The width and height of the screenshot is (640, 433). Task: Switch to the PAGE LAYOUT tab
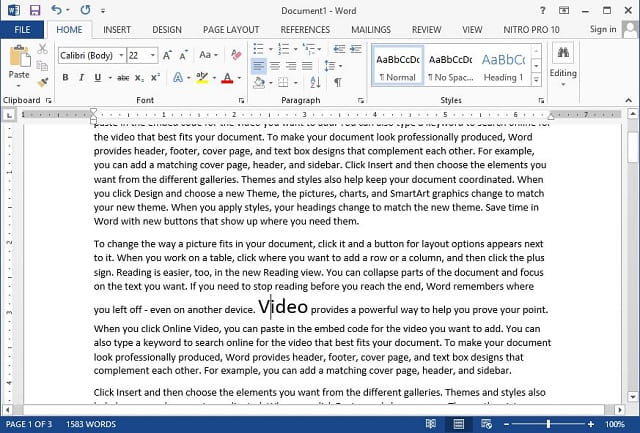tap(231, 30)
